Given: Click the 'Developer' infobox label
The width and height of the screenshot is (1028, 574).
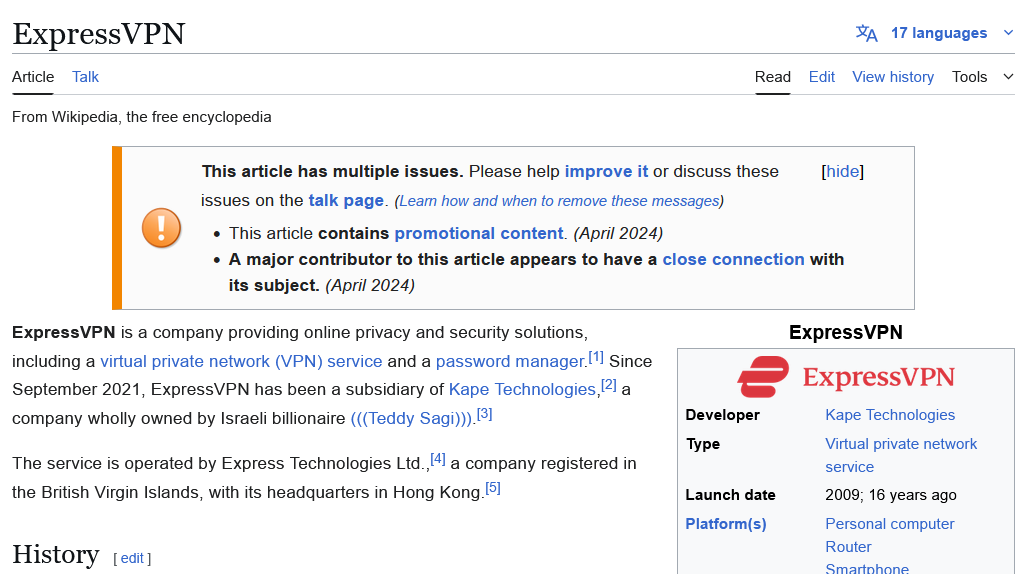Looking at the screenshot, I should 722,415.
